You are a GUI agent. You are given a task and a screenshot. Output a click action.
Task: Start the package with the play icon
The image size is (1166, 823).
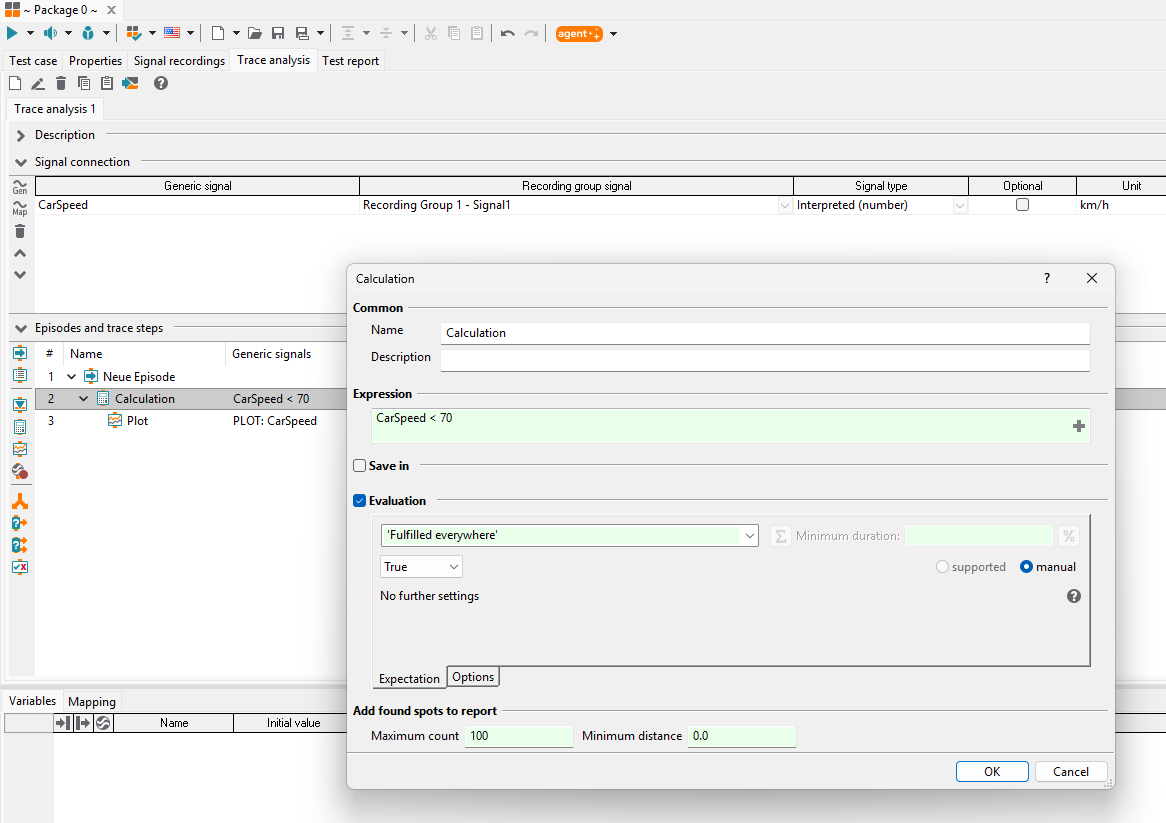(13, 33)
